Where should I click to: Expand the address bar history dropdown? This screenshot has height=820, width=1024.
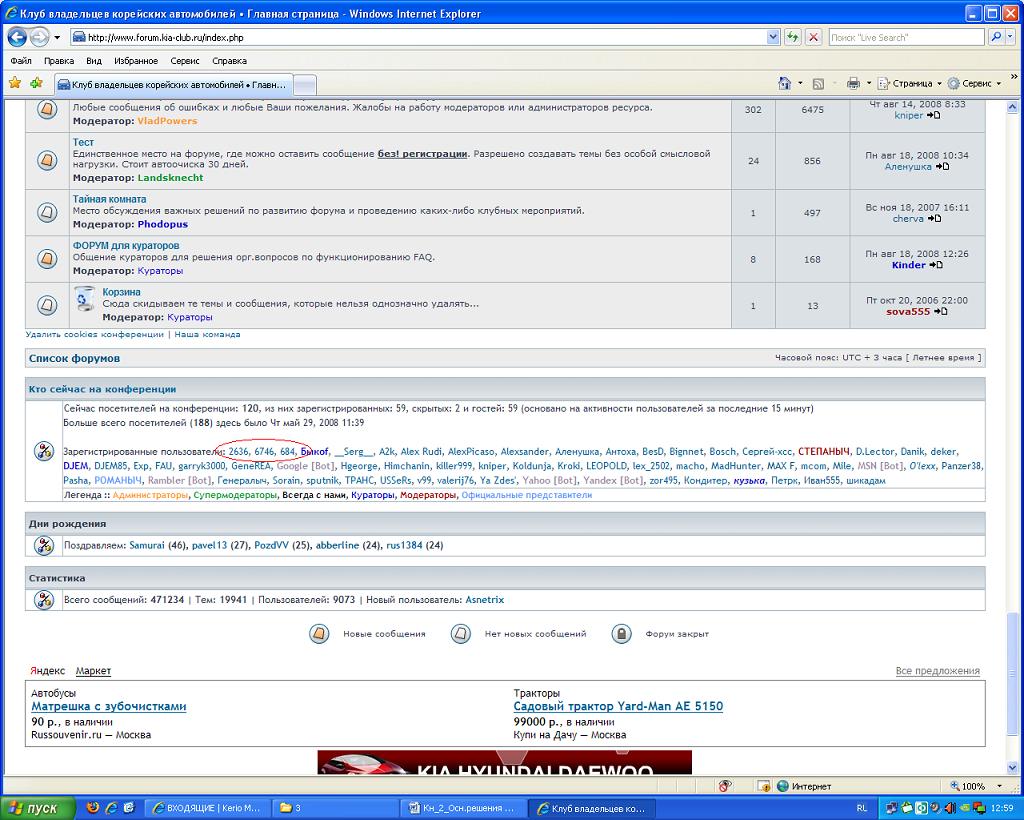[x=773, y=37]
